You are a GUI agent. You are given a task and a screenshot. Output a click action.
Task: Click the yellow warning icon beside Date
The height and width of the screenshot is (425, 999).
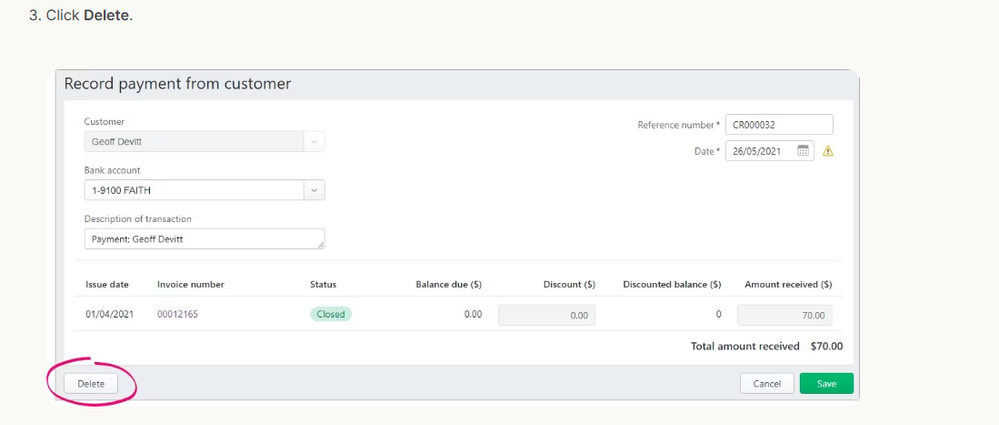click(x=827, y=152)
